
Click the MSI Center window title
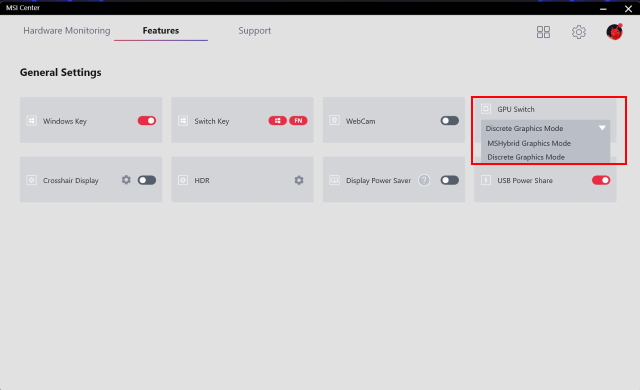point(23,8)
